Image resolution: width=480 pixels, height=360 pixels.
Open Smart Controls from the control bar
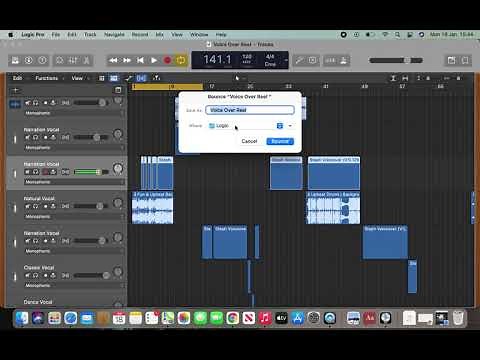[59, 60]
